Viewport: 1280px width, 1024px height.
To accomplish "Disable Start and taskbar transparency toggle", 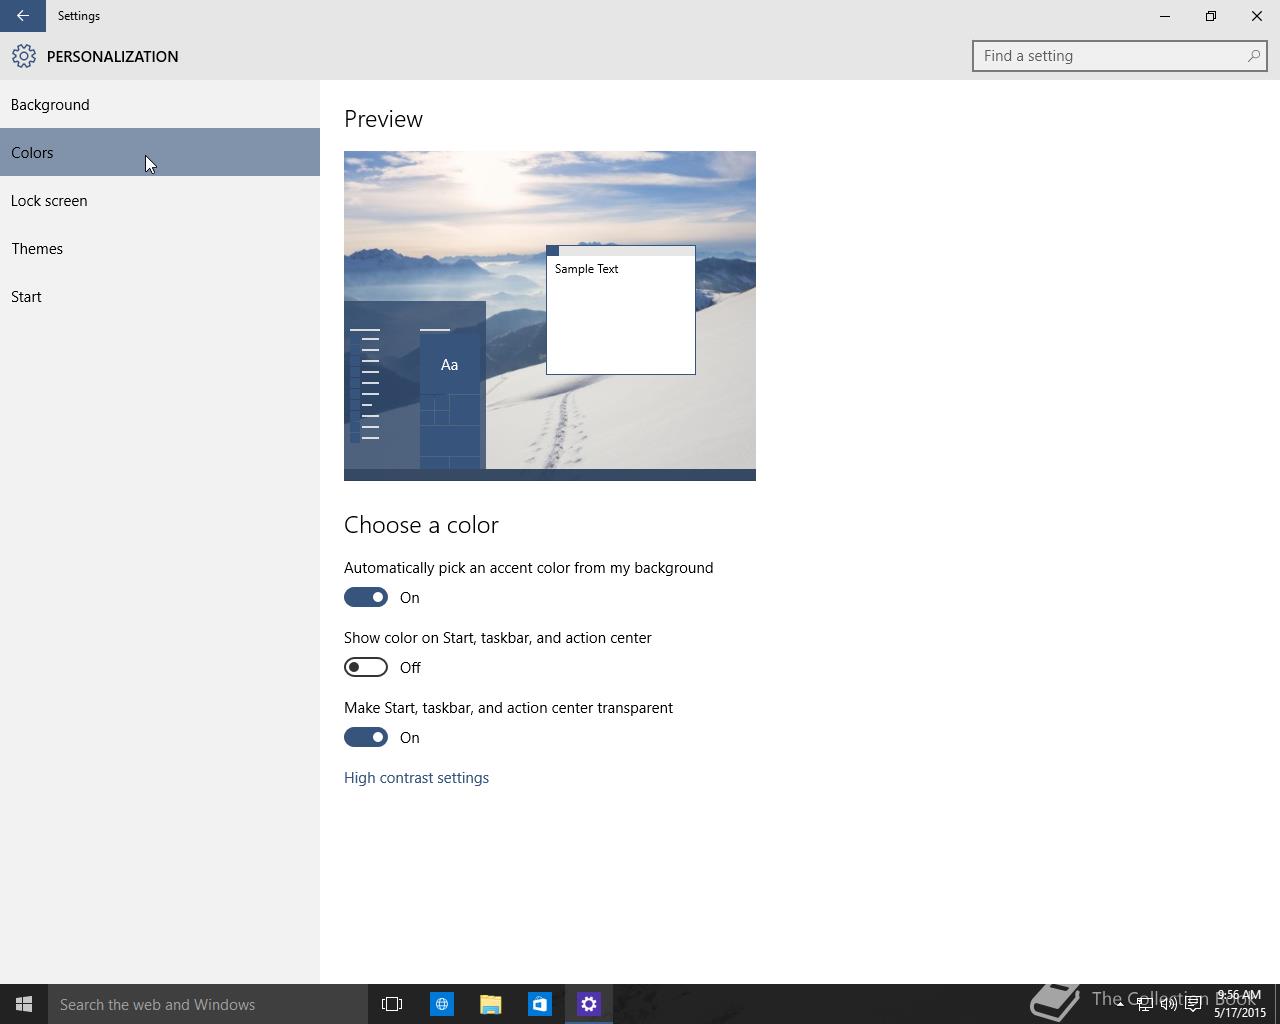I will [366, 737].
